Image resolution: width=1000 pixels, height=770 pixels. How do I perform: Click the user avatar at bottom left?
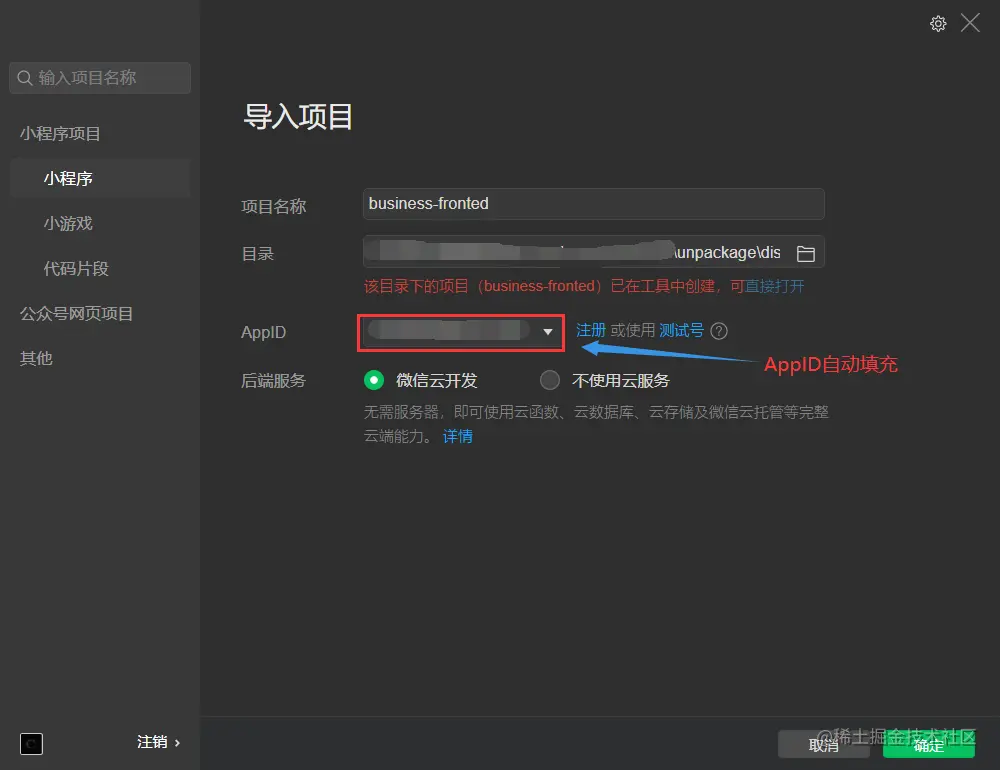pyautogui.click(x=31, y=743)
